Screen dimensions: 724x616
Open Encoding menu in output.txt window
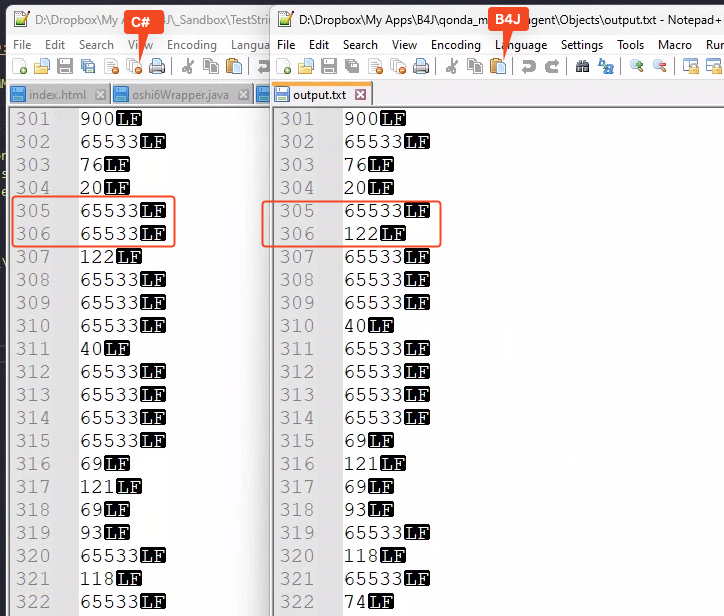coord(456,45)
